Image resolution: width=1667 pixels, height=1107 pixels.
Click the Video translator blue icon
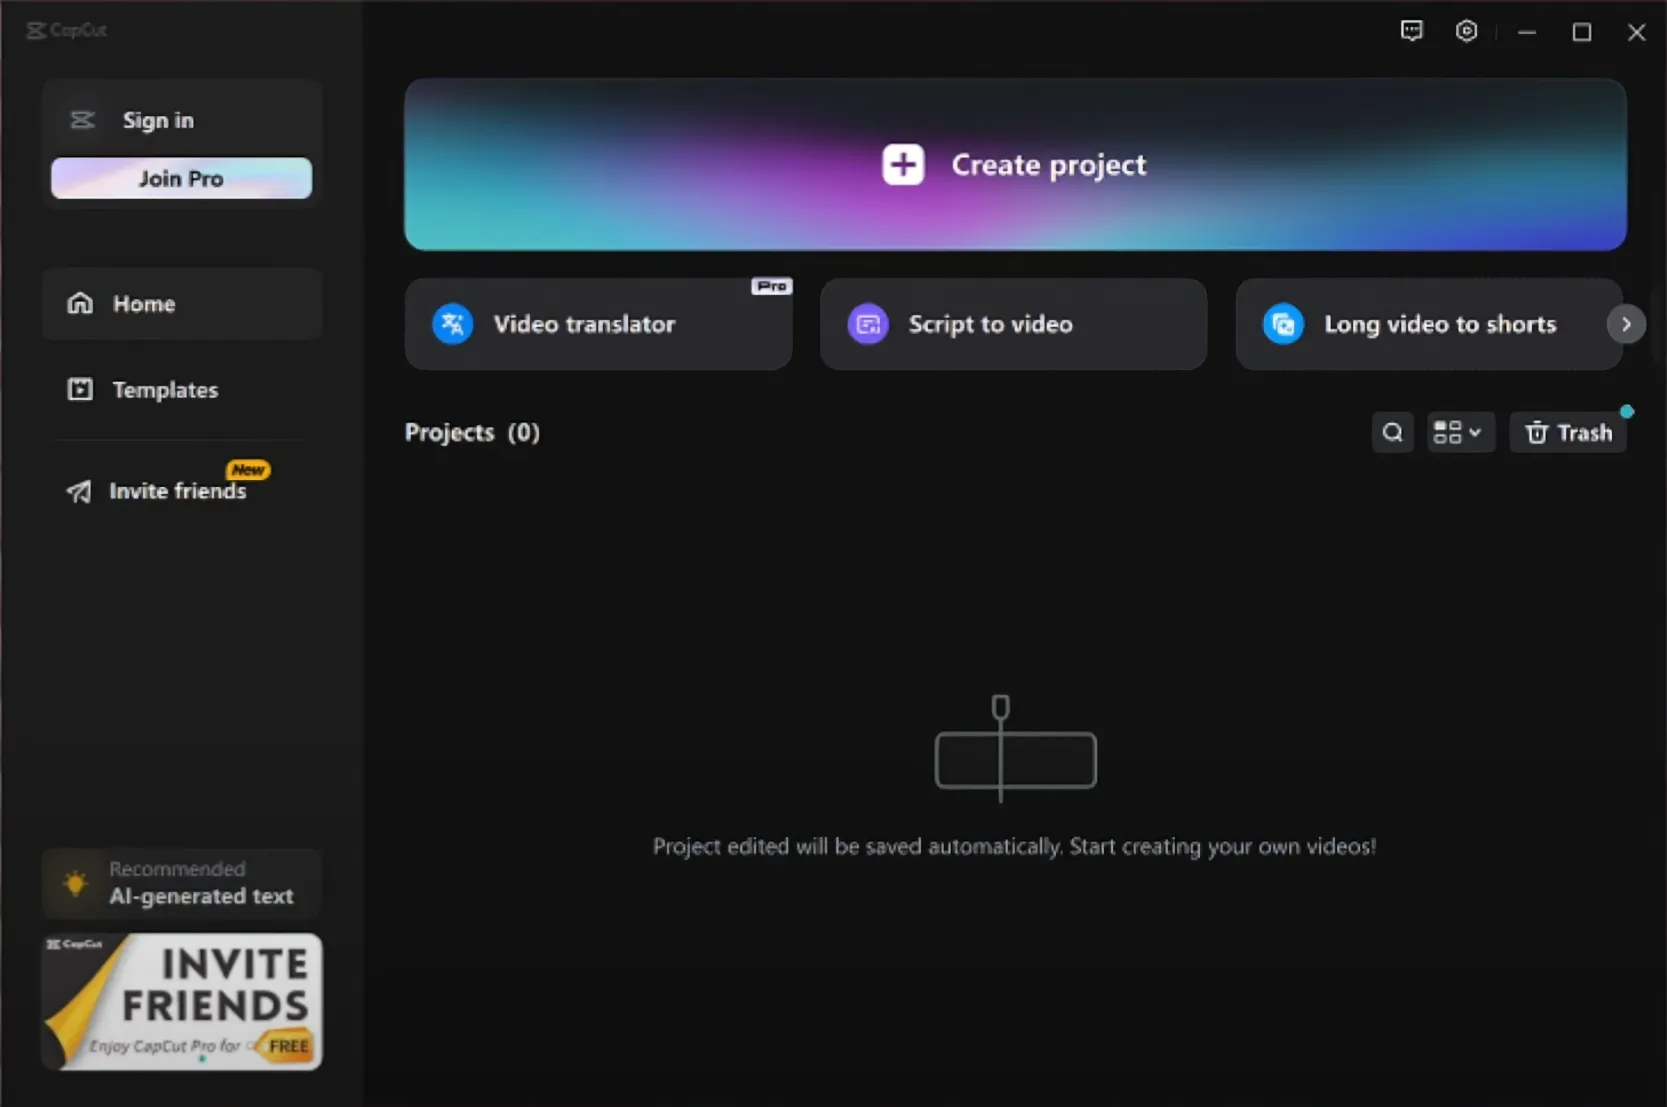pyautogui.click(x=452, y=324)
